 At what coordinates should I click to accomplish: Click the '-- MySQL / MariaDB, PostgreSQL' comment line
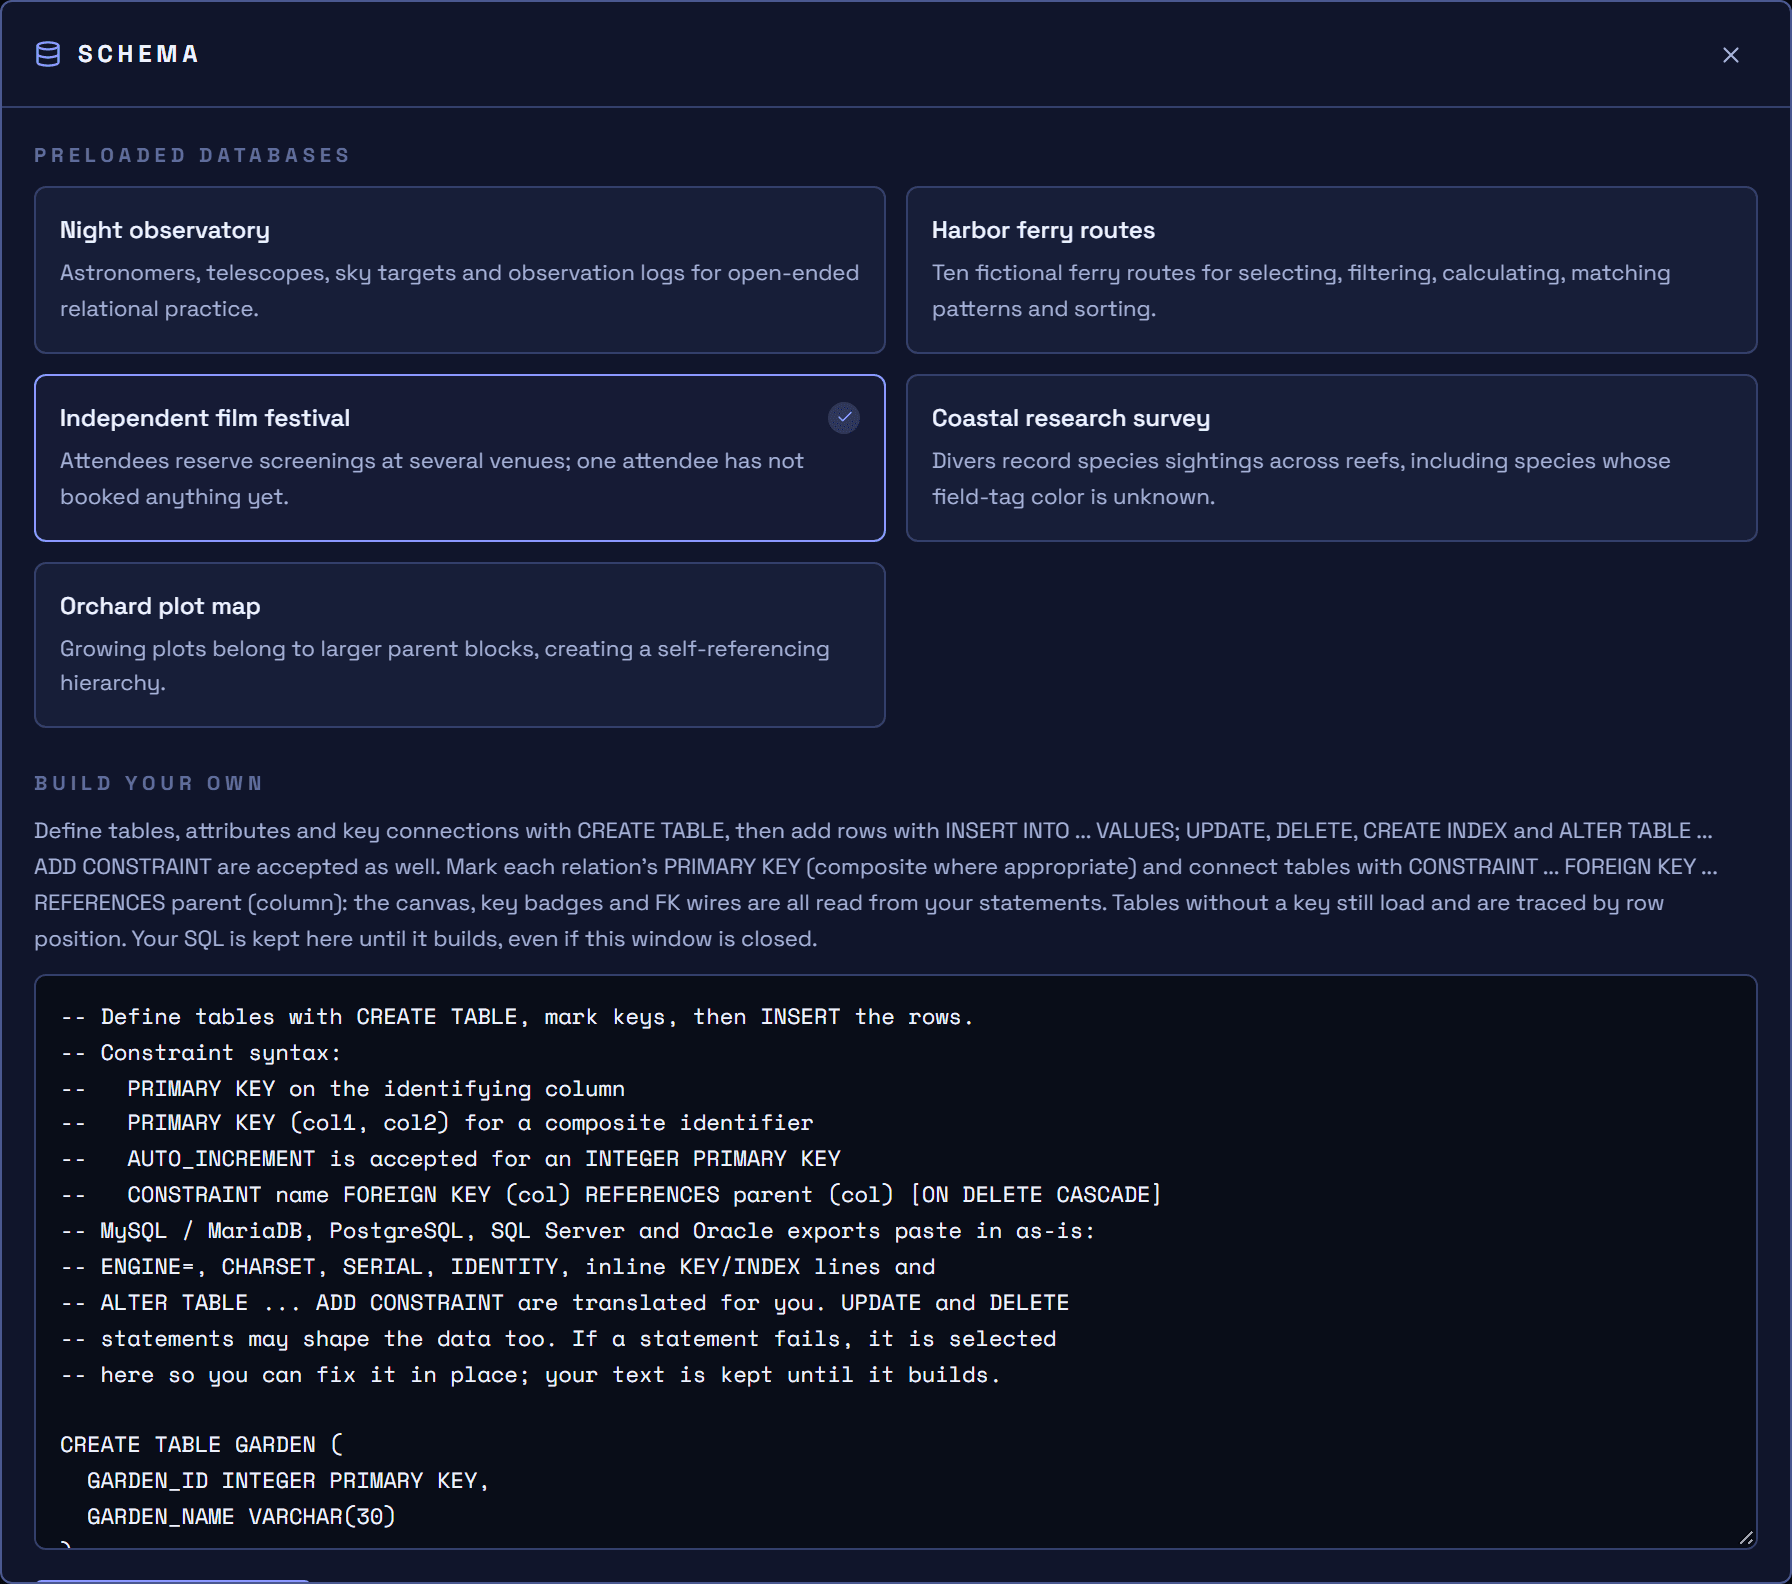(577, 1231)
